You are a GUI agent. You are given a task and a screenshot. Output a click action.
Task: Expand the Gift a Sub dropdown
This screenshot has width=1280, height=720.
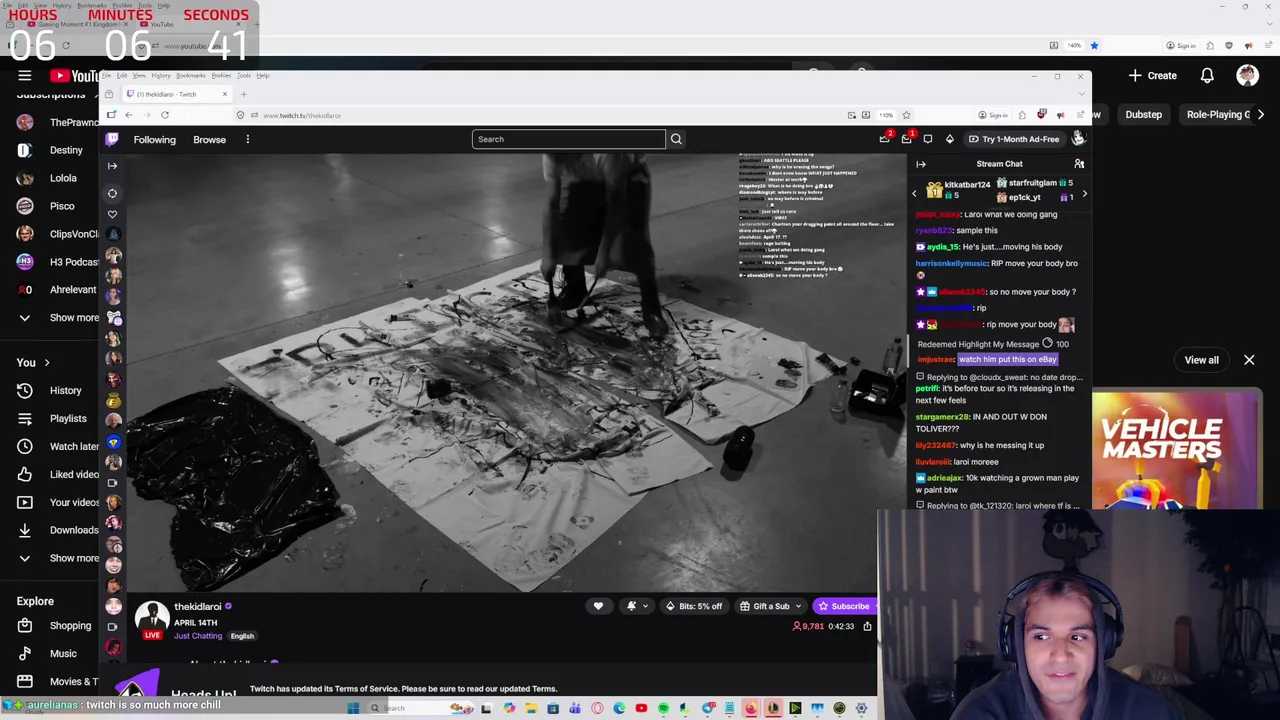(x=798, y=606)
